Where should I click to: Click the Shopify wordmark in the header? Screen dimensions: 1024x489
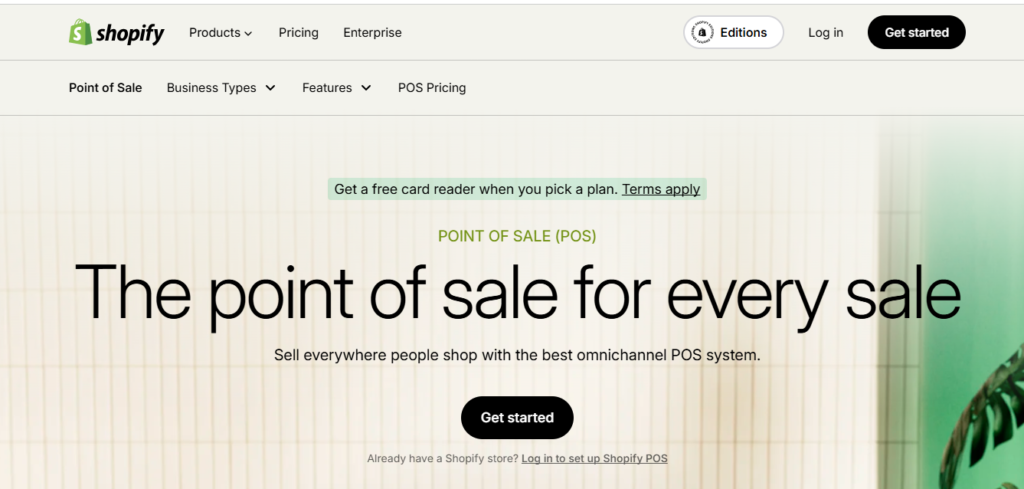(x=131, y=33)
